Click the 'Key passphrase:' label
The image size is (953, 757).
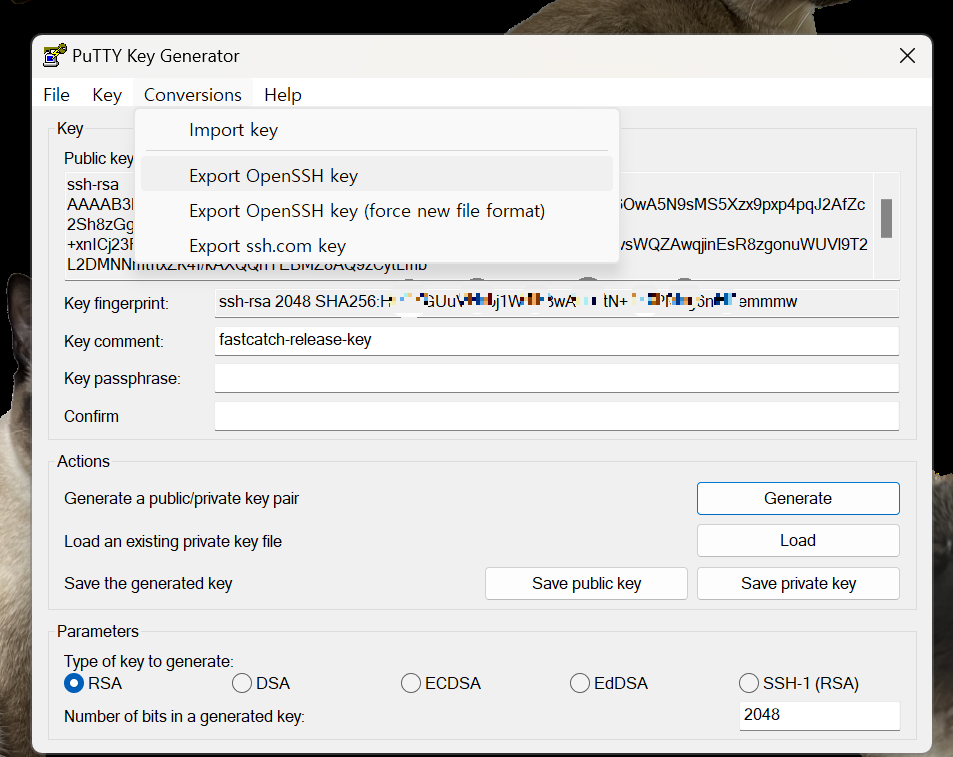pos(122,378)
